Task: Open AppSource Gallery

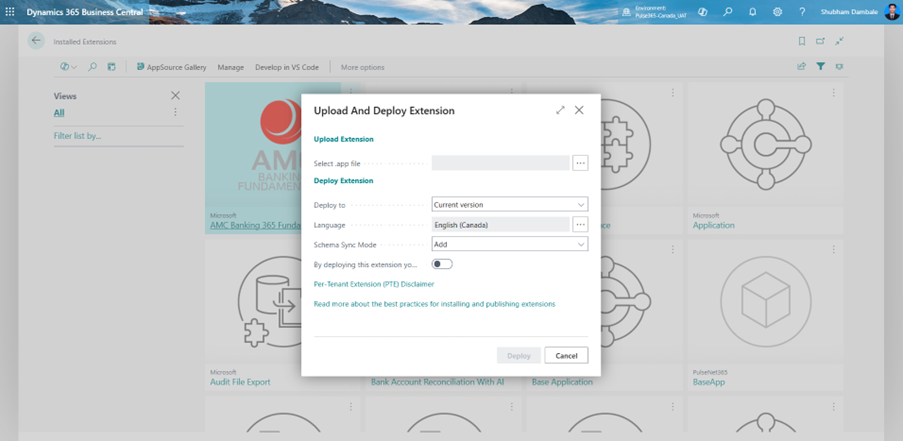Action: pos(171,67)
